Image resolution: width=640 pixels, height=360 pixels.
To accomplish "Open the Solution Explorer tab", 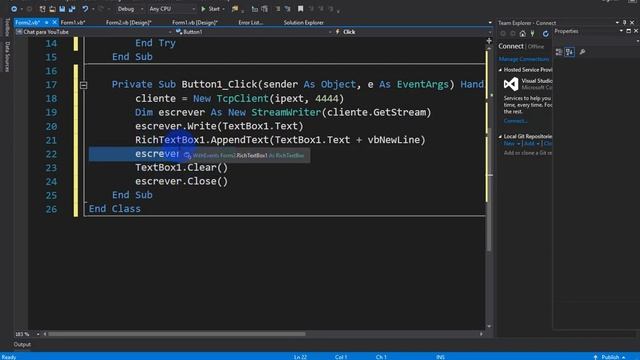I will [304, 22].
